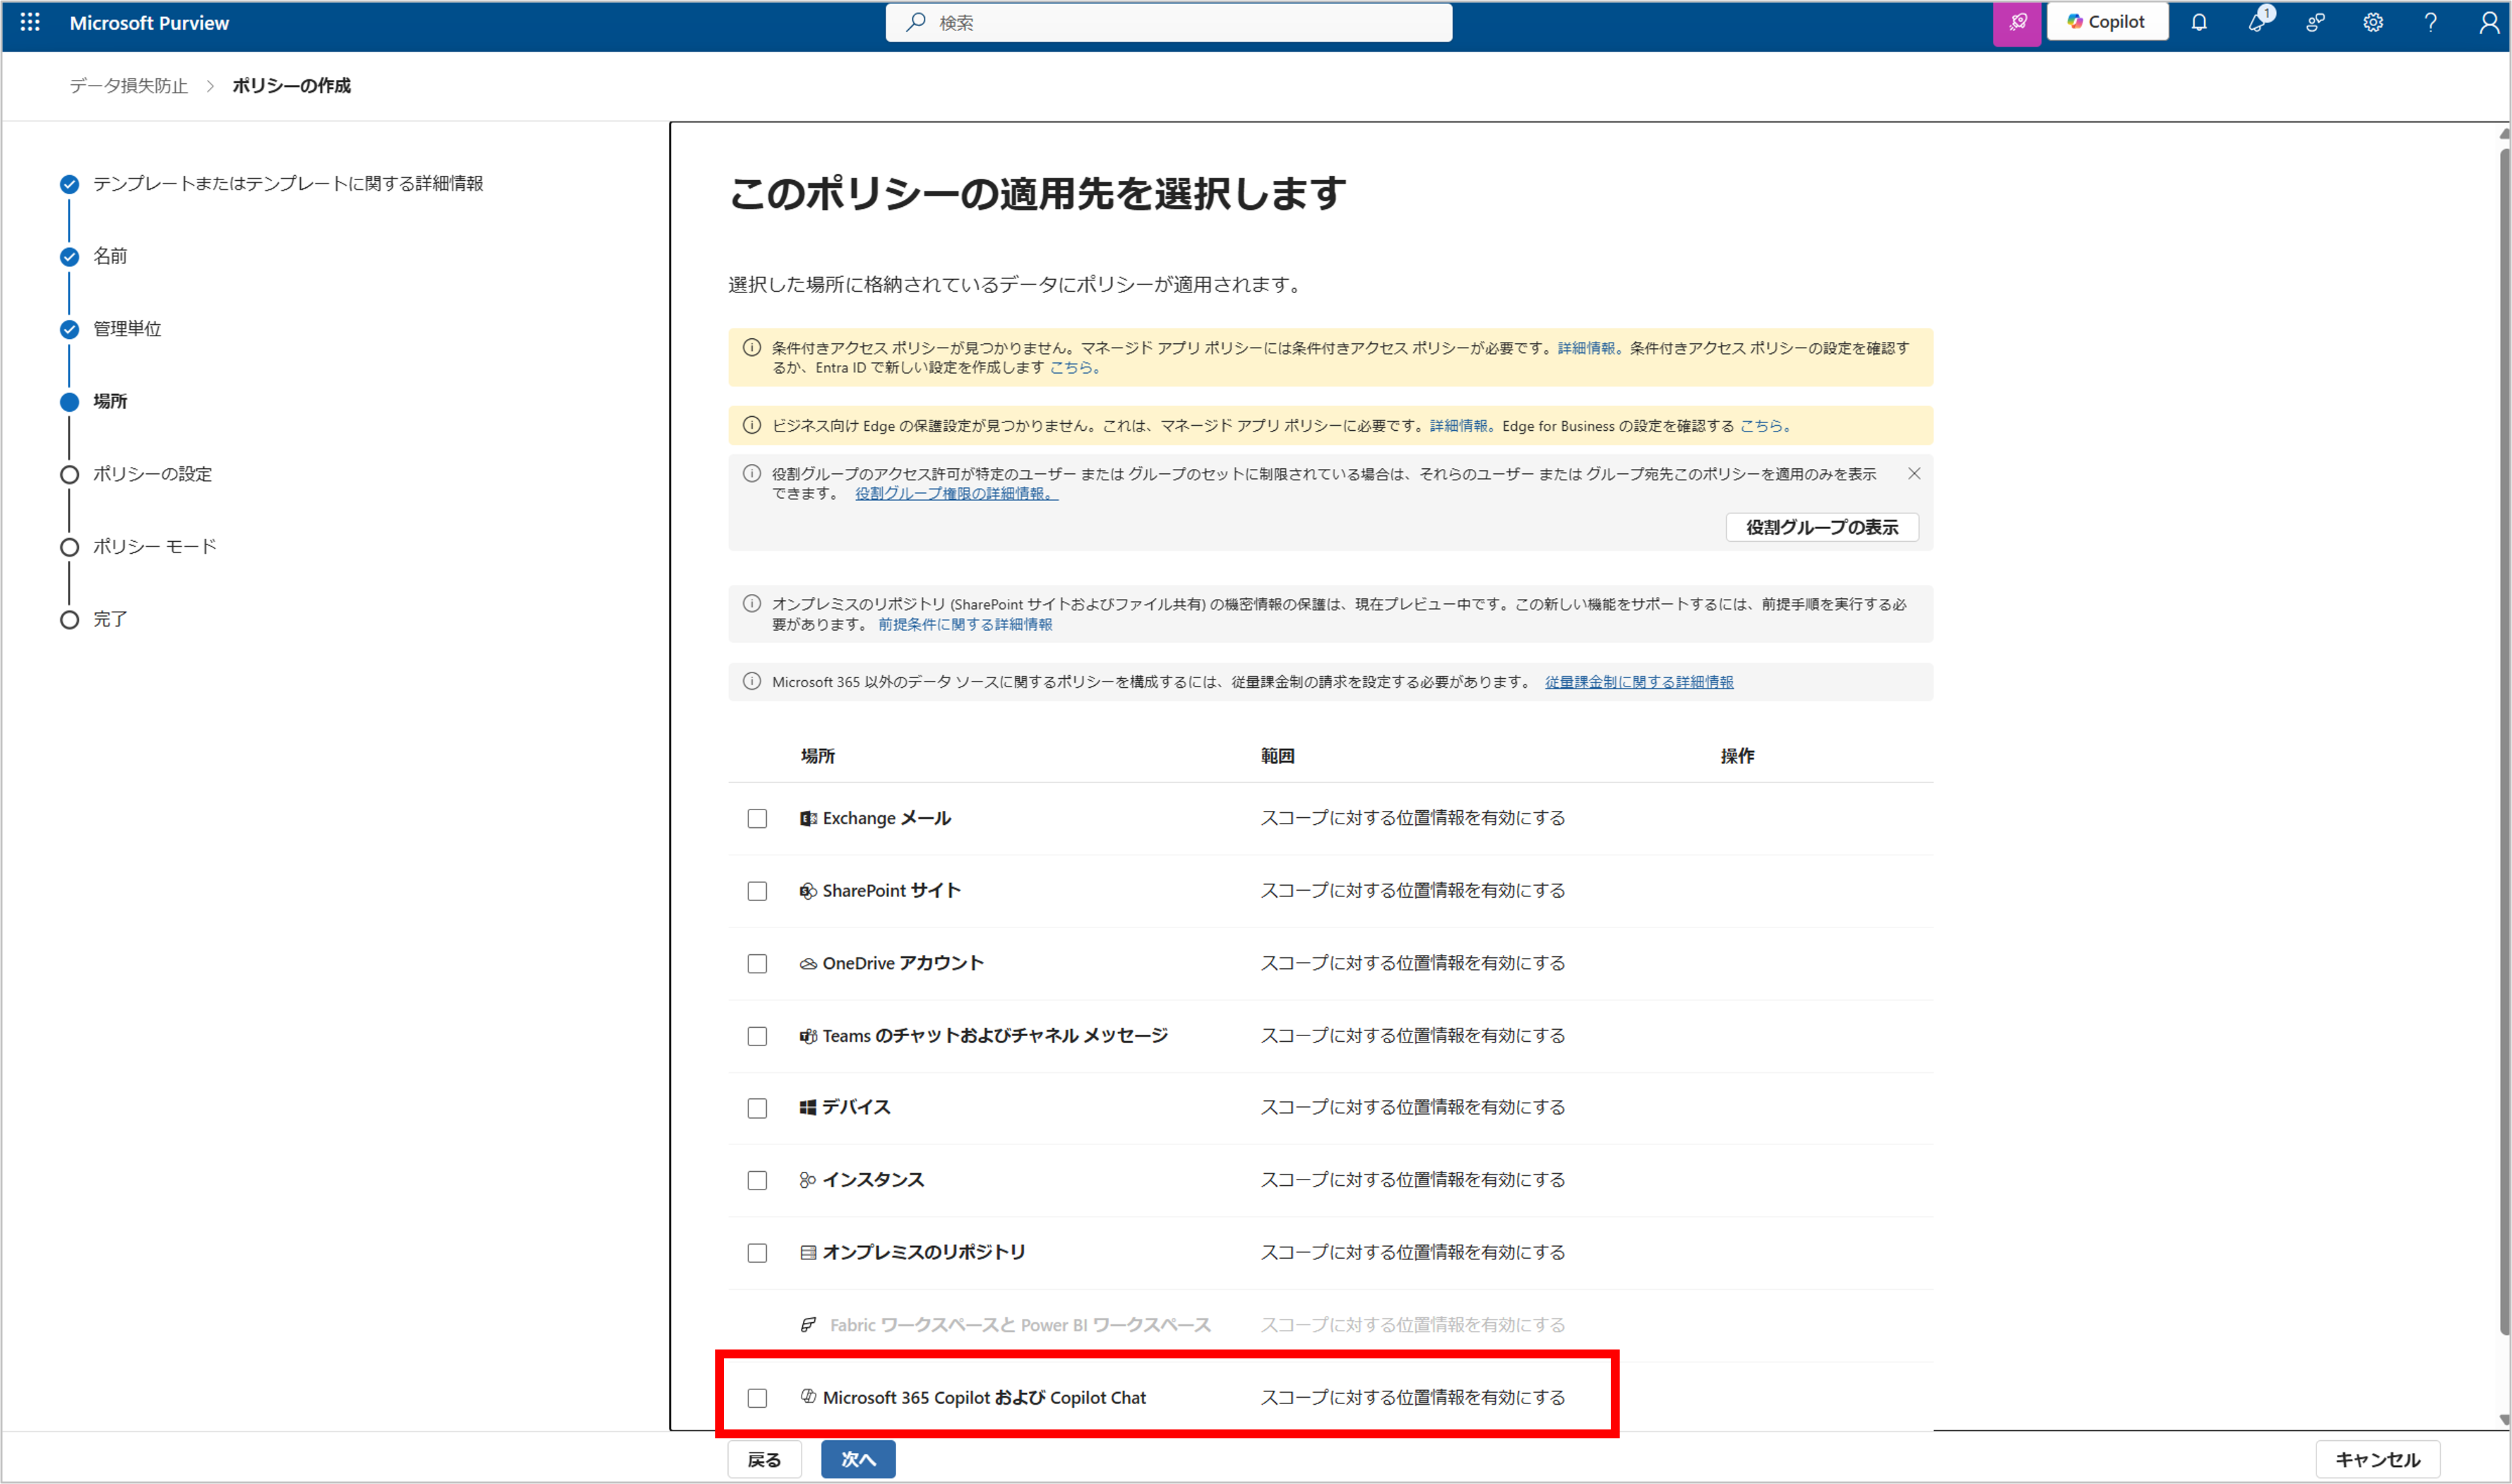Open the notifications bell icon
This screenshot has width=2512, height=1484.
[x=2198, y=22]
